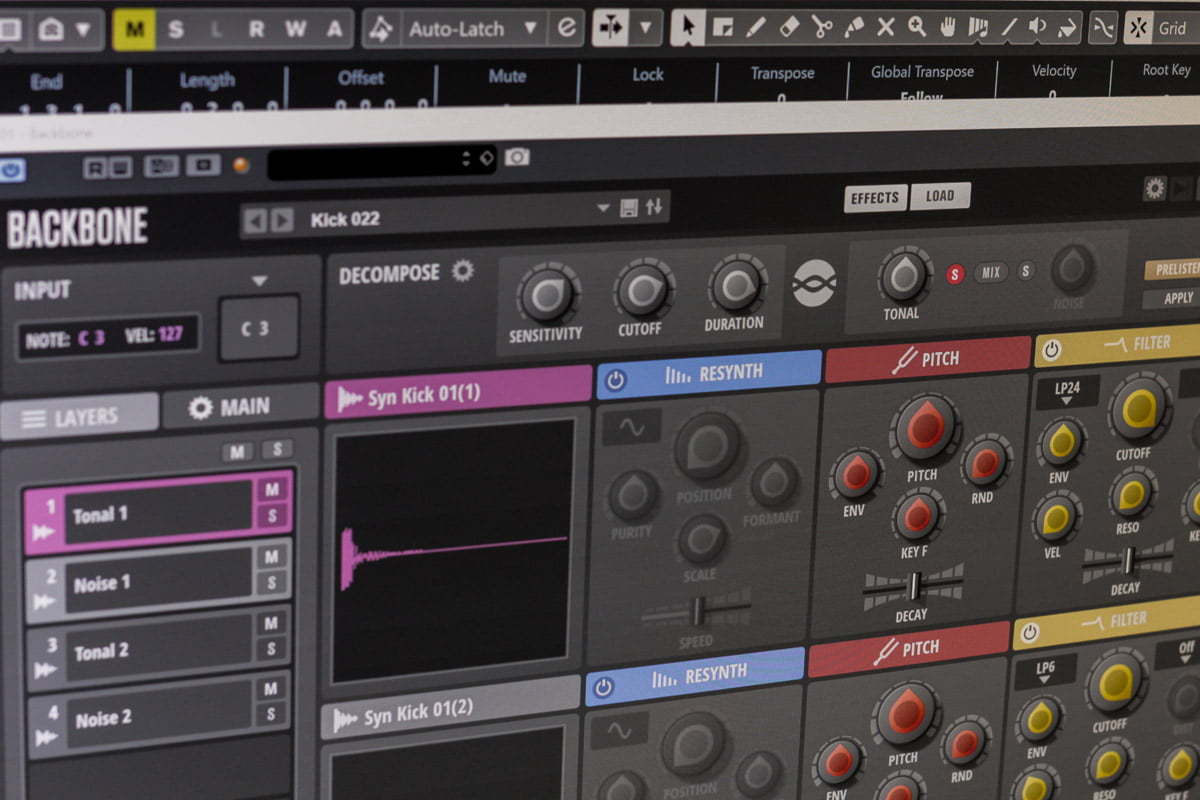Click the sine wave selector in first Resynth

631,427
